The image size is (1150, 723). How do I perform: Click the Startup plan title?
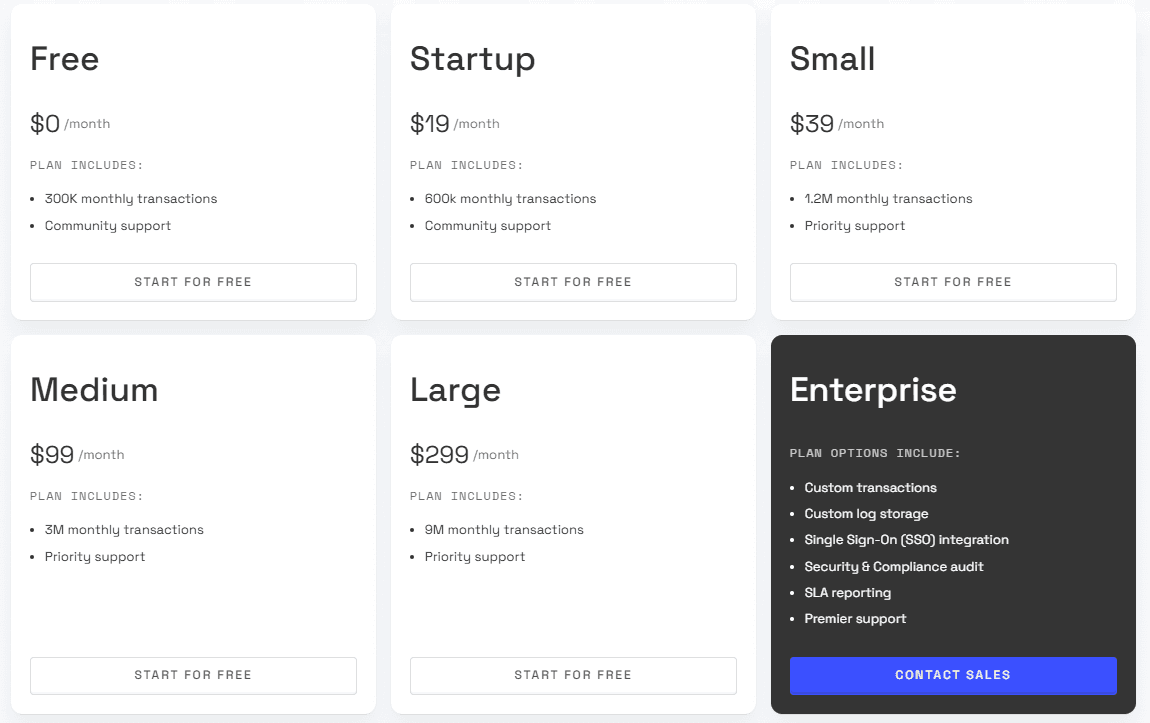472,60
